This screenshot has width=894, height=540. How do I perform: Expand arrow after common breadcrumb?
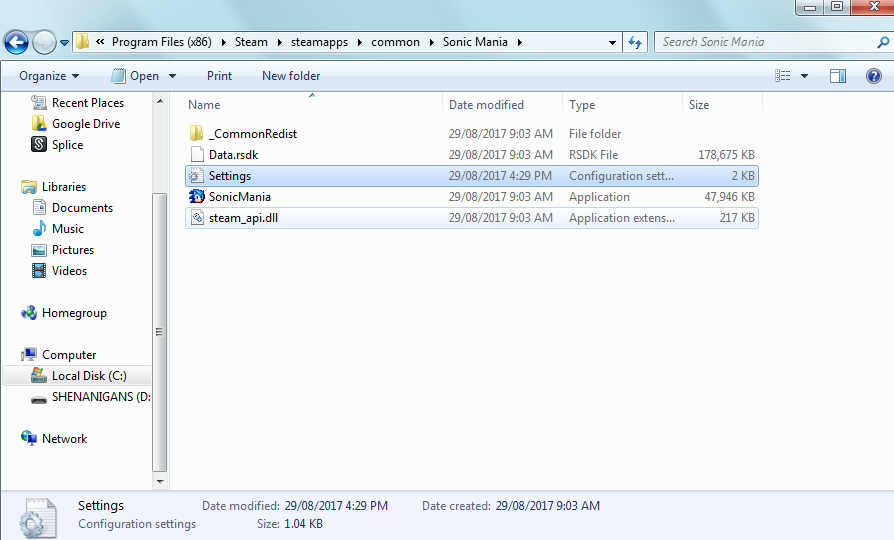click(x=431, y=42)
